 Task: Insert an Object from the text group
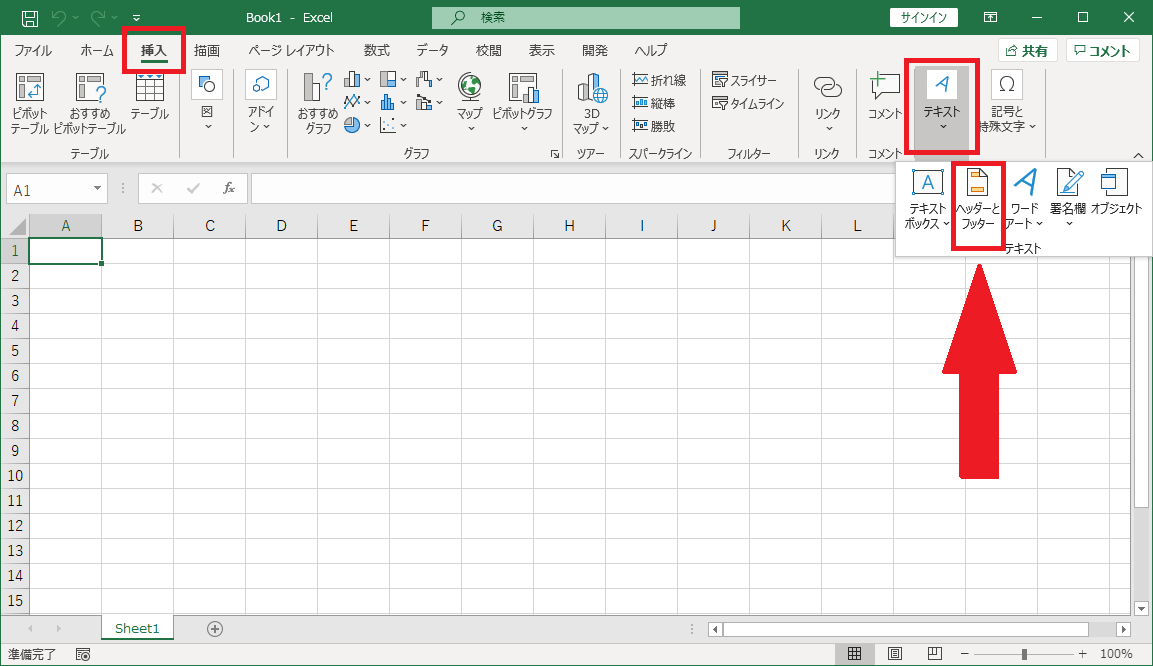pos(1115,185)
